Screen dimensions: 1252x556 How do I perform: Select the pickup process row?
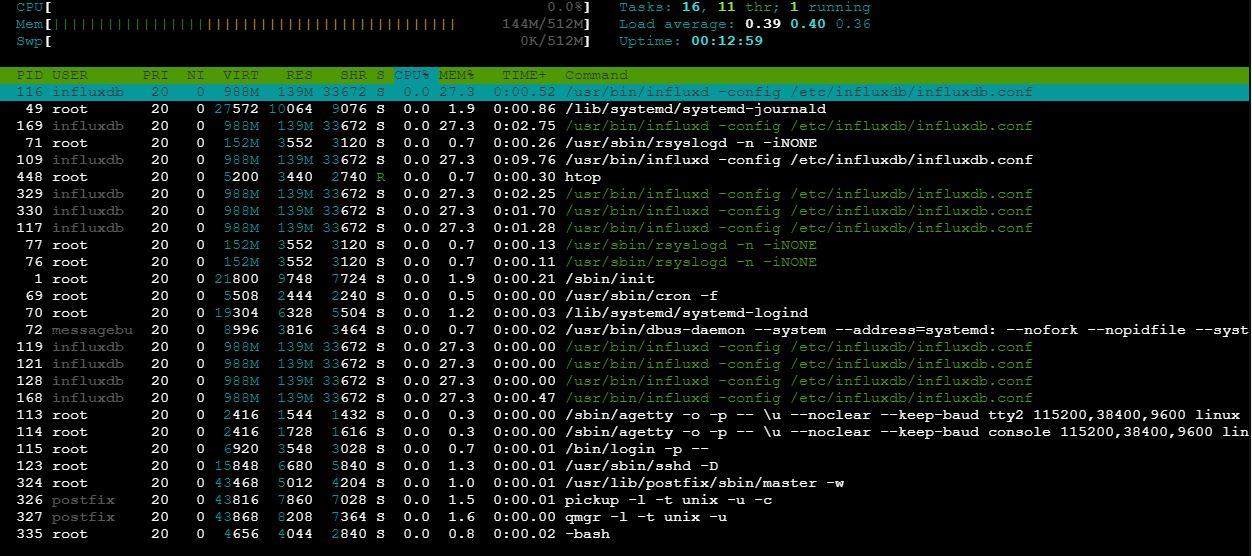[625, 500]
